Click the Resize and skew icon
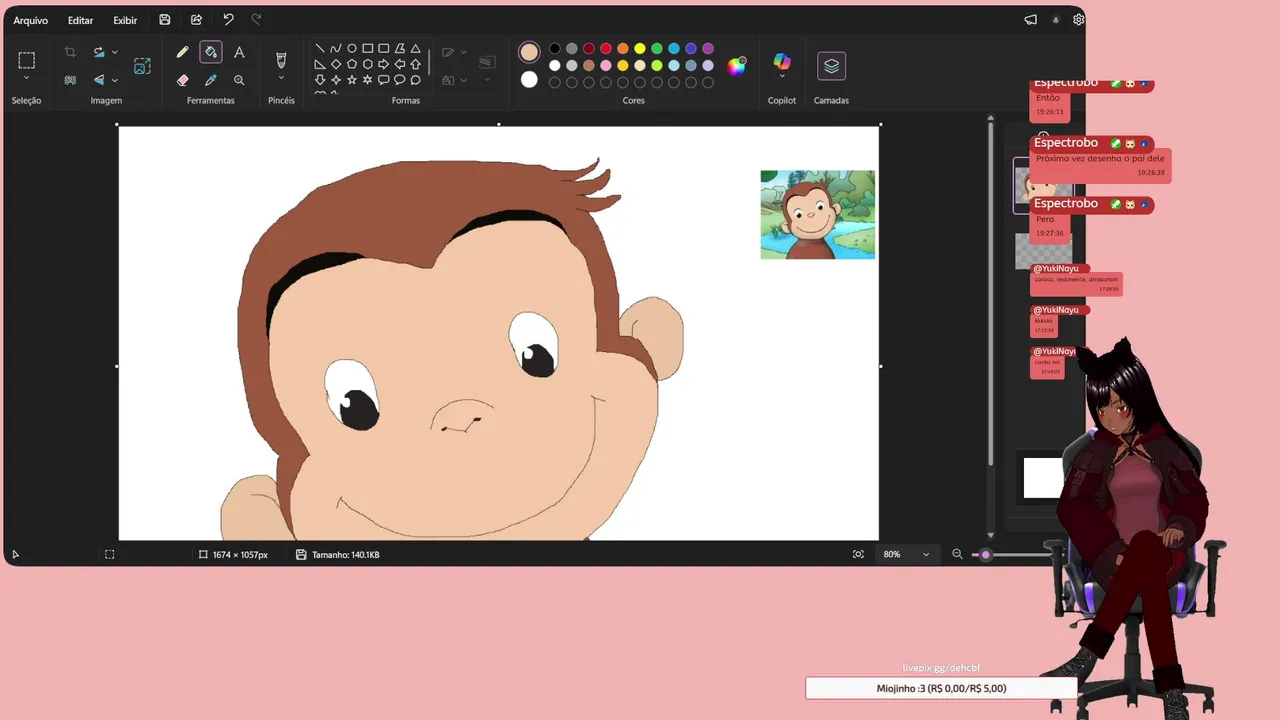 click(x=142, y=66)
